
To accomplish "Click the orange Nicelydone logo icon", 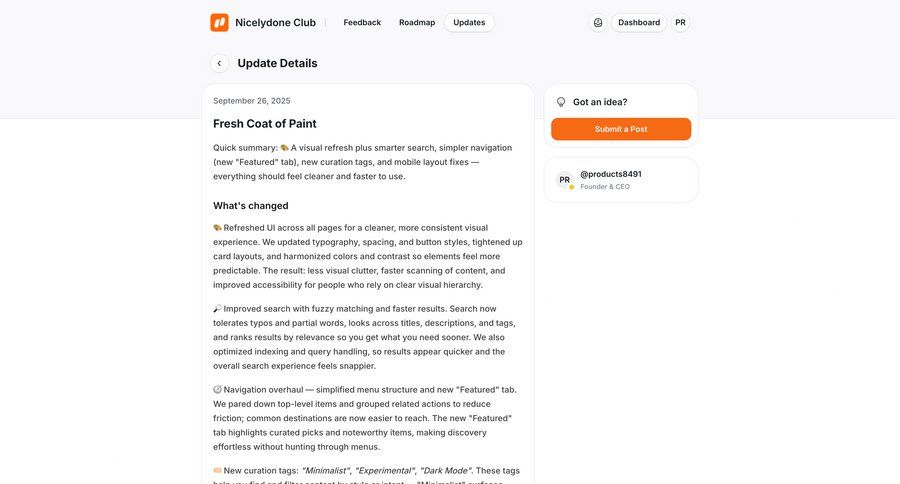I will (x=219, y=22).
